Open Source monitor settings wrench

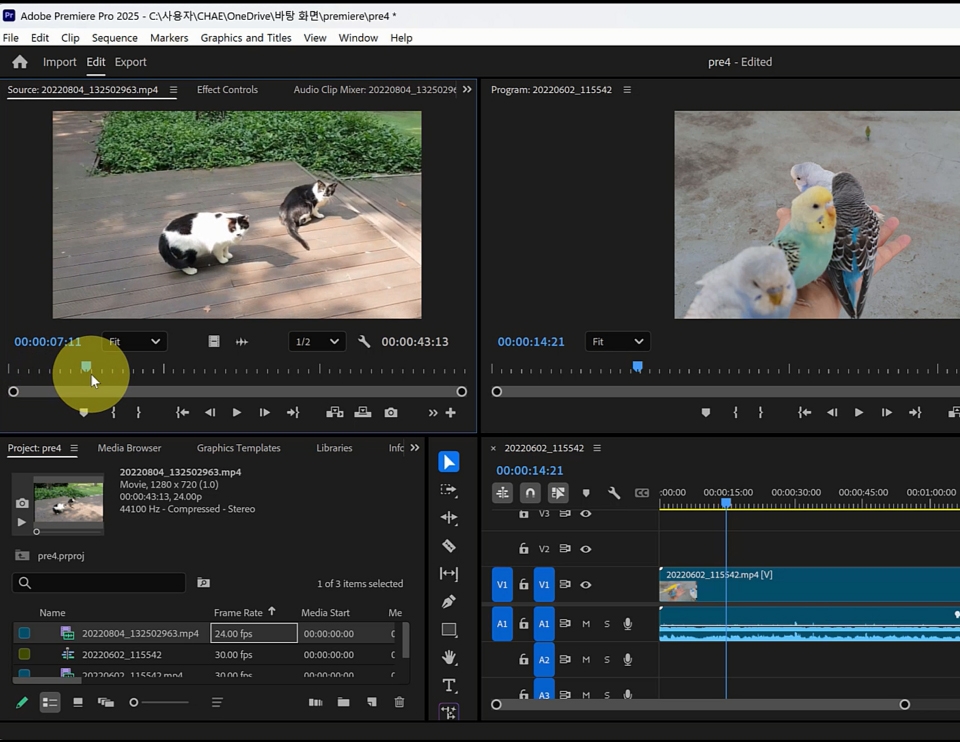[x=364, y=342]
